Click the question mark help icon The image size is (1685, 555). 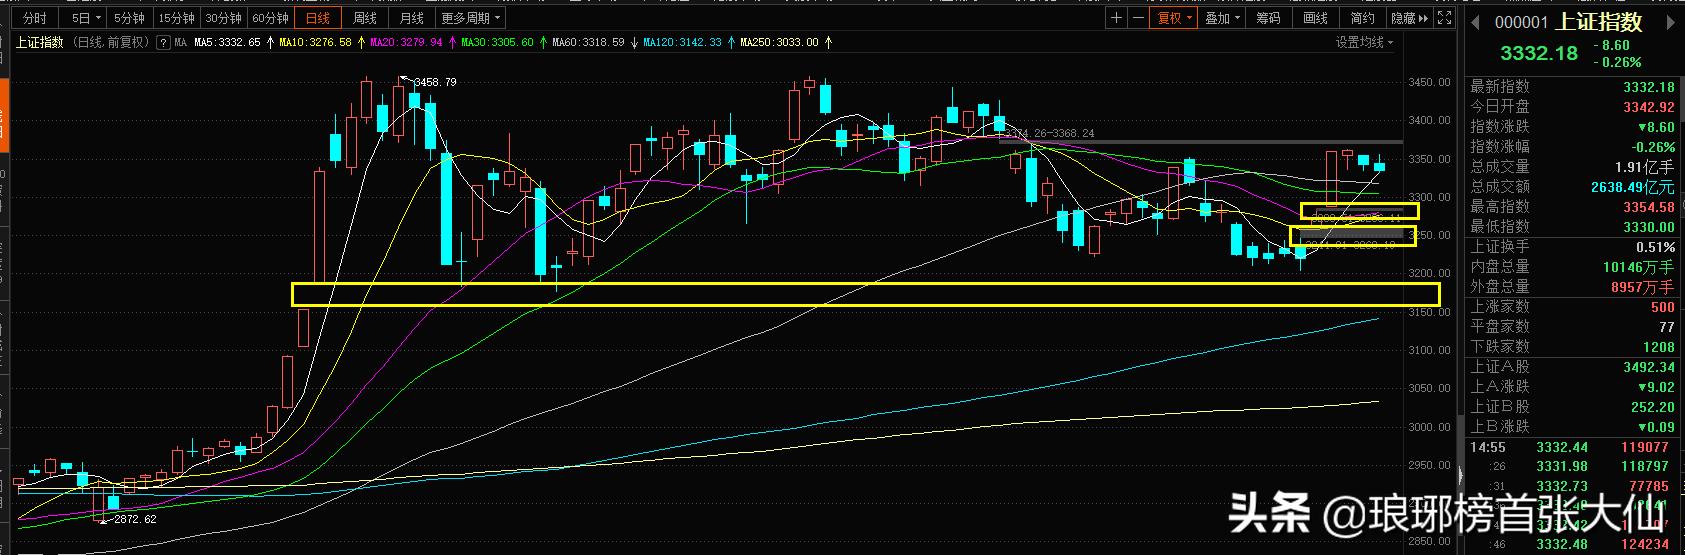pos(162,42)
